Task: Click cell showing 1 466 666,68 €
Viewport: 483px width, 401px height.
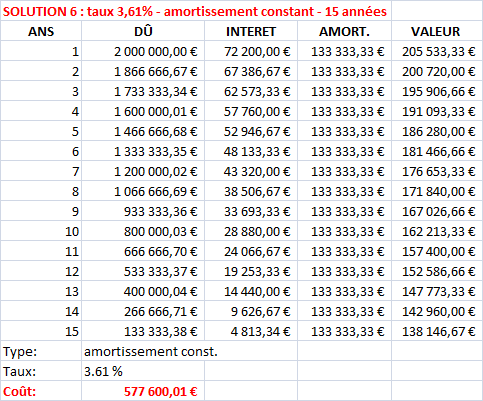Action: click(x=143, y=131)
